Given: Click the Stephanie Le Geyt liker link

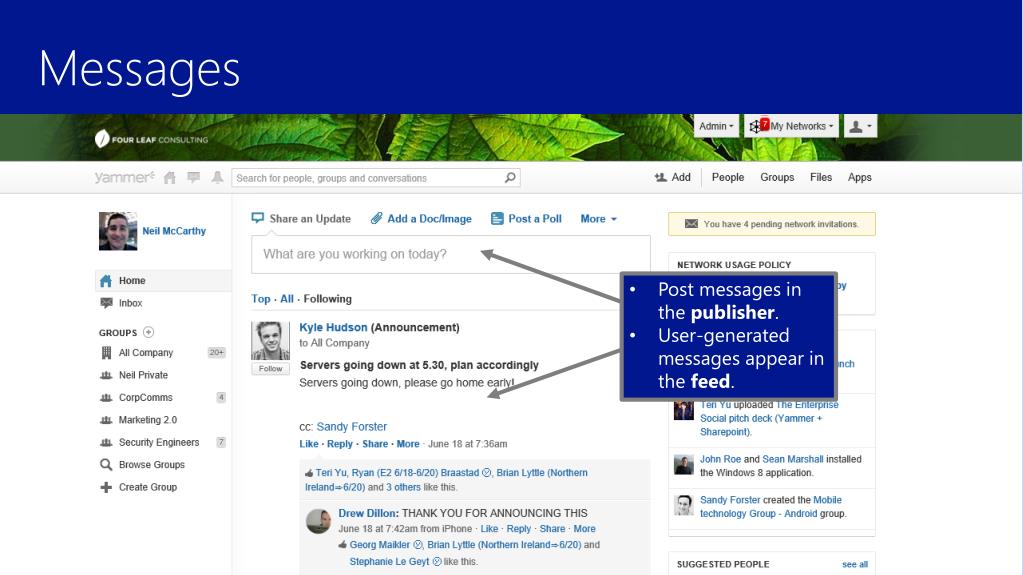Looking at the screenshot, I should click(x=389, y=562).
